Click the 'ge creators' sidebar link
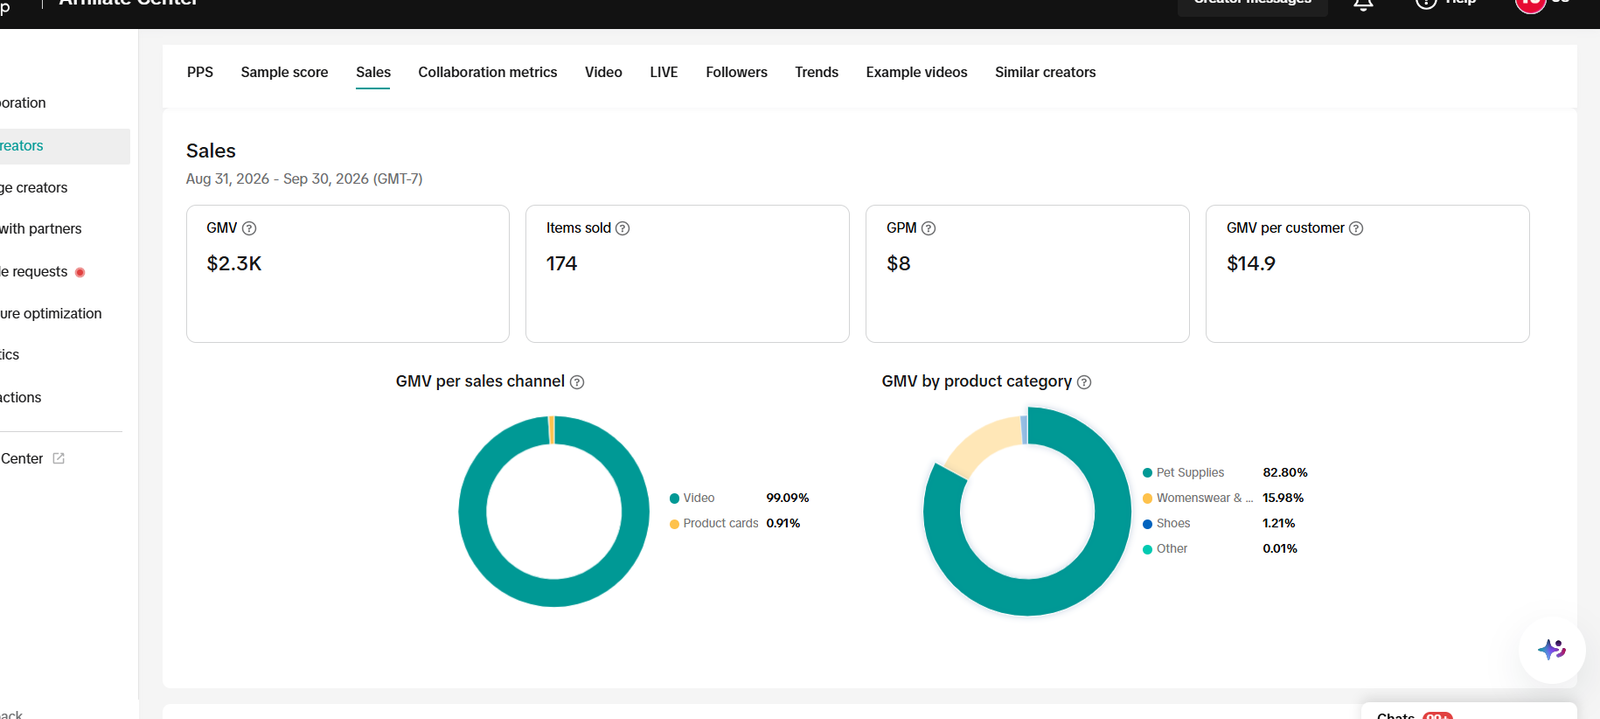This screenshot has width=1600, height=719. point(34,188)
